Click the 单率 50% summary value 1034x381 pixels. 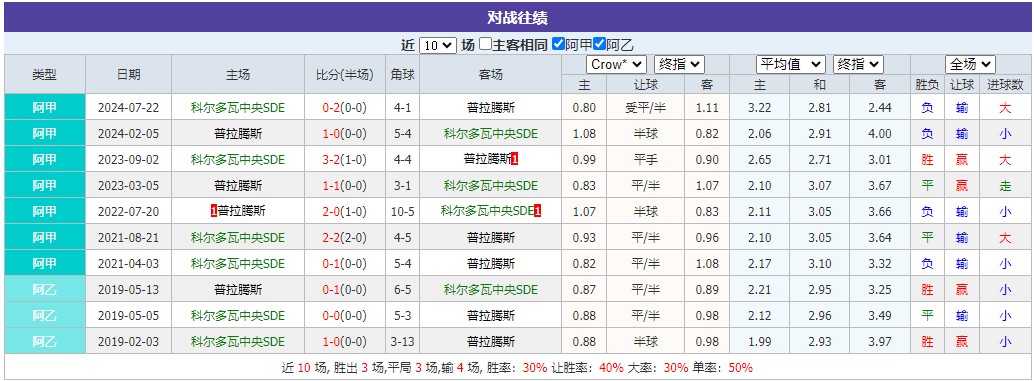pyautogui.click(x=741, y=368)
